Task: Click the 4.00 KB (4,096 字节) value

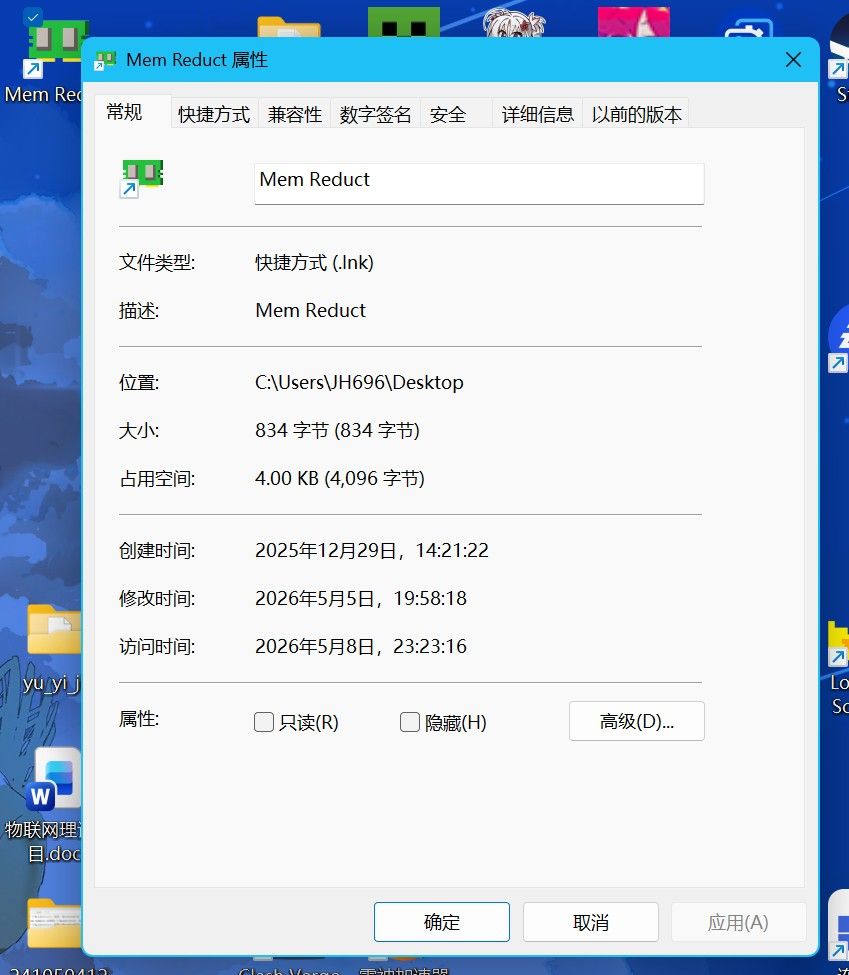Action: [x=340, y=478]
